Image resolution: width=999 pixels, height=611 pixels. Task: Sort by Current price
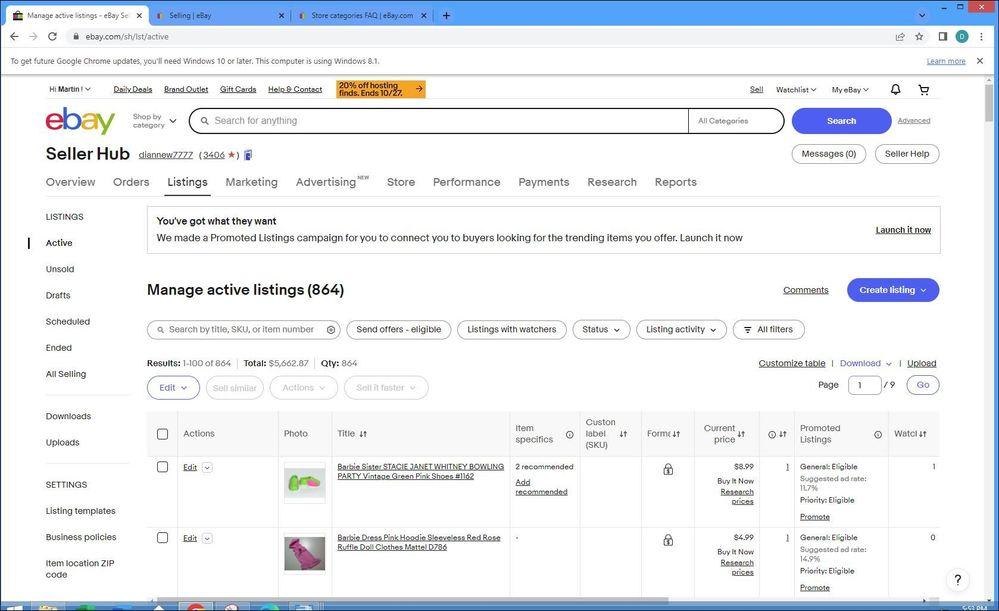point(741,434)
